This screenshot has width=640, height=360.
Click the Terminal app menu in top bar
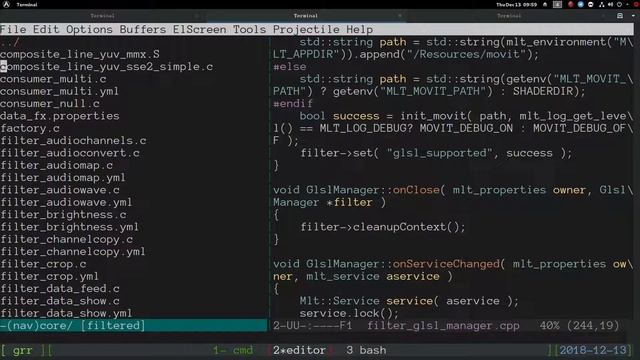click(x=27, y=5)
